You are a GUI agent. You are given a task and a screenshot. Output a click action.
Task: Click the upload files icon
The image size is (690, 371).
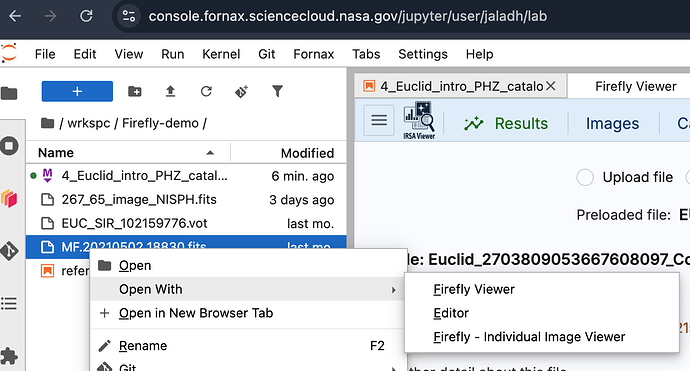[x=170, y=92]
